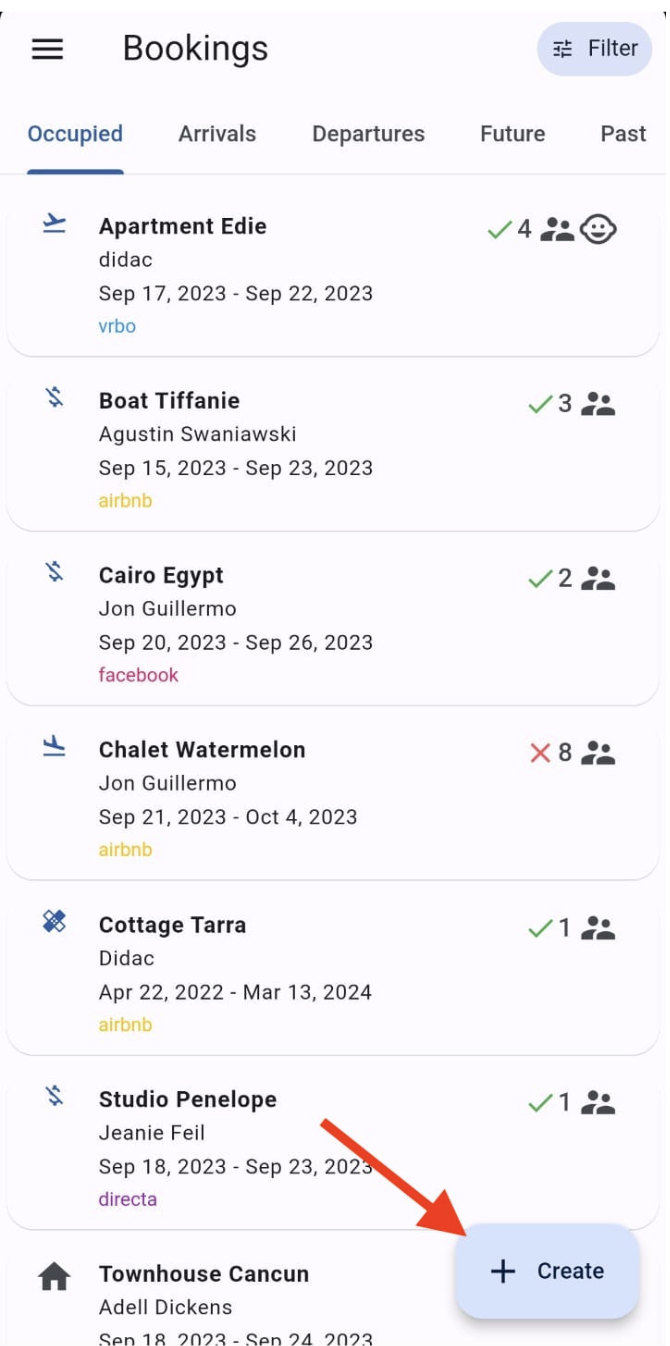Open the hamburger navigation menu
The image size is (670, 1346).
pos(47,48)
